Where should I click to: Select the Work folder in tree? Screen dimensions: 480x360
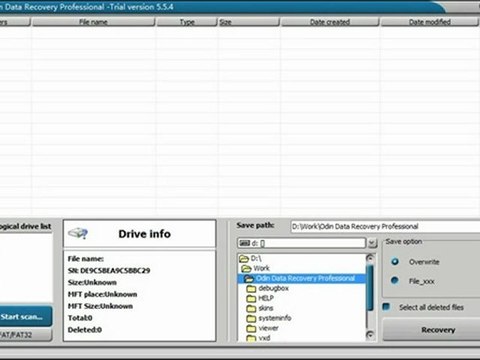(261, 268)
